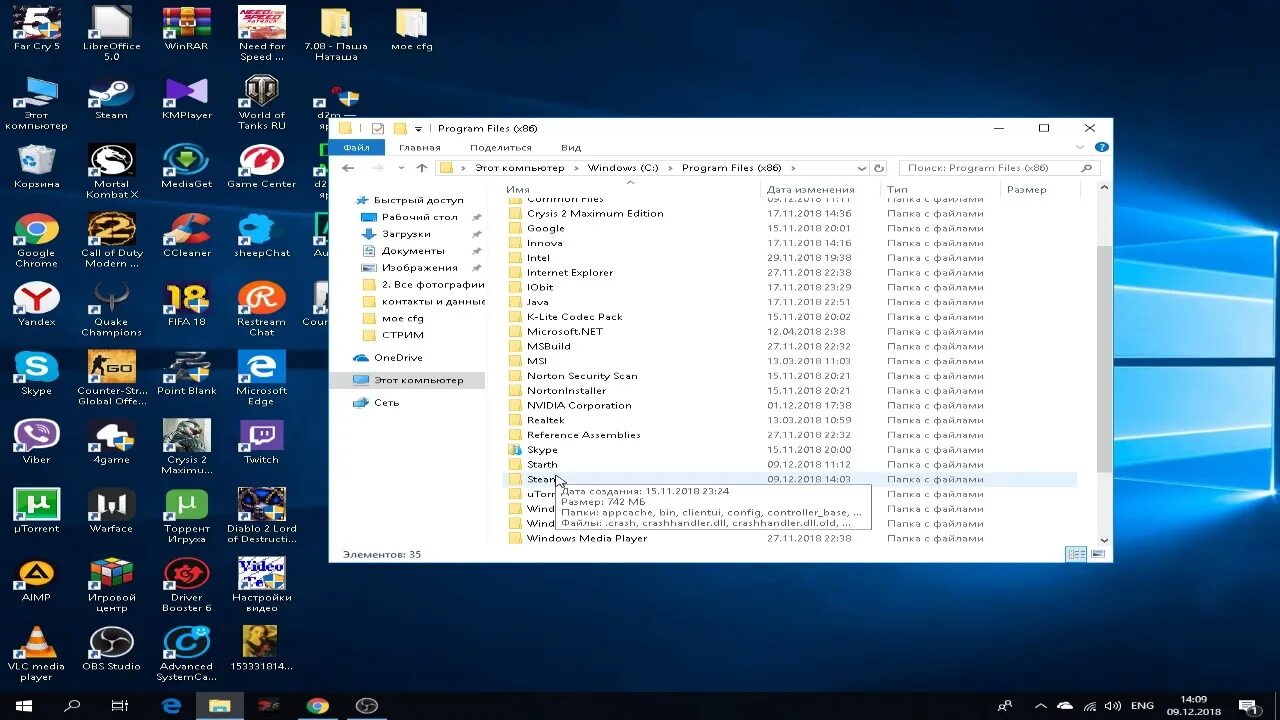The width and height of the screenshot is (1280, 720).
Task: Select OneDrive in navigation pane
Action: pos(398,358)
